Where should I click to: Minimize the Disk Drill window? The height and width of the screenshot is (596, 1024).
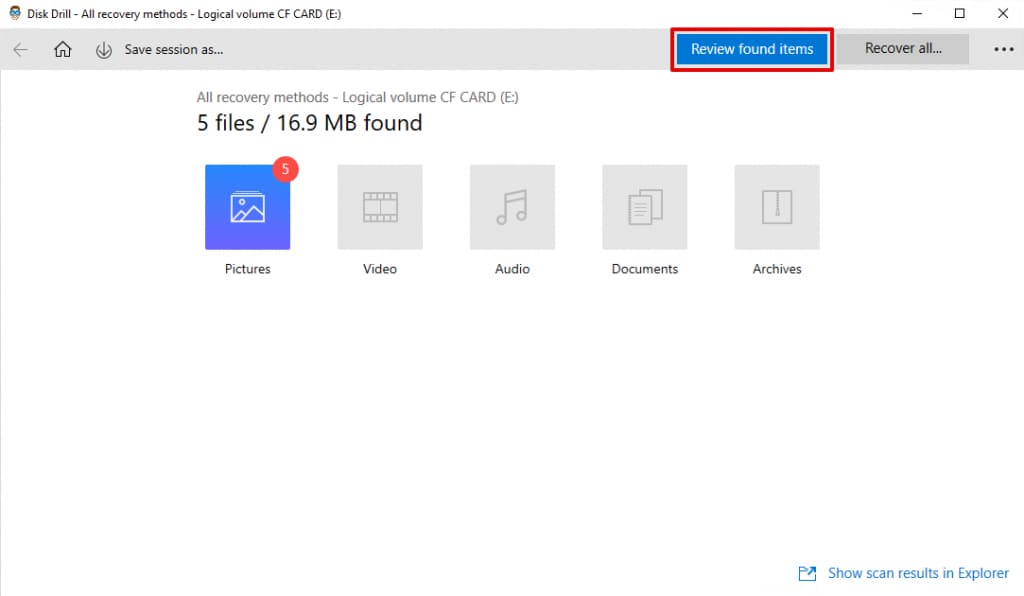(917, 13)
